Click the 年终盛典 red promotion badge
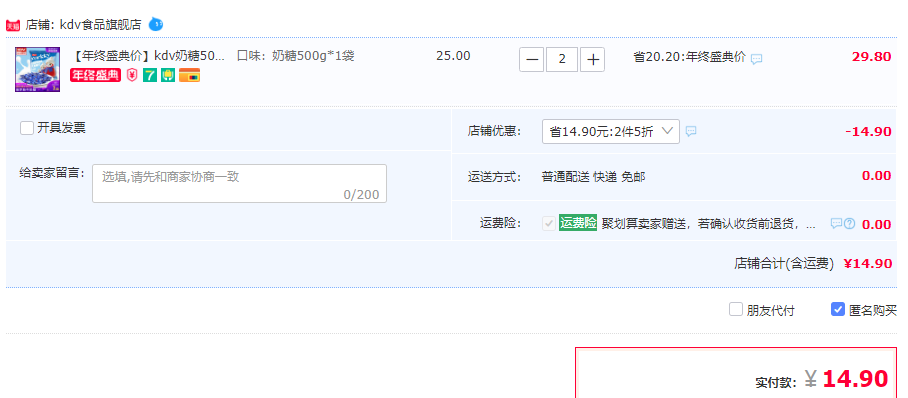This screenshot has height=398, width=908. click(x=96, y=75)
